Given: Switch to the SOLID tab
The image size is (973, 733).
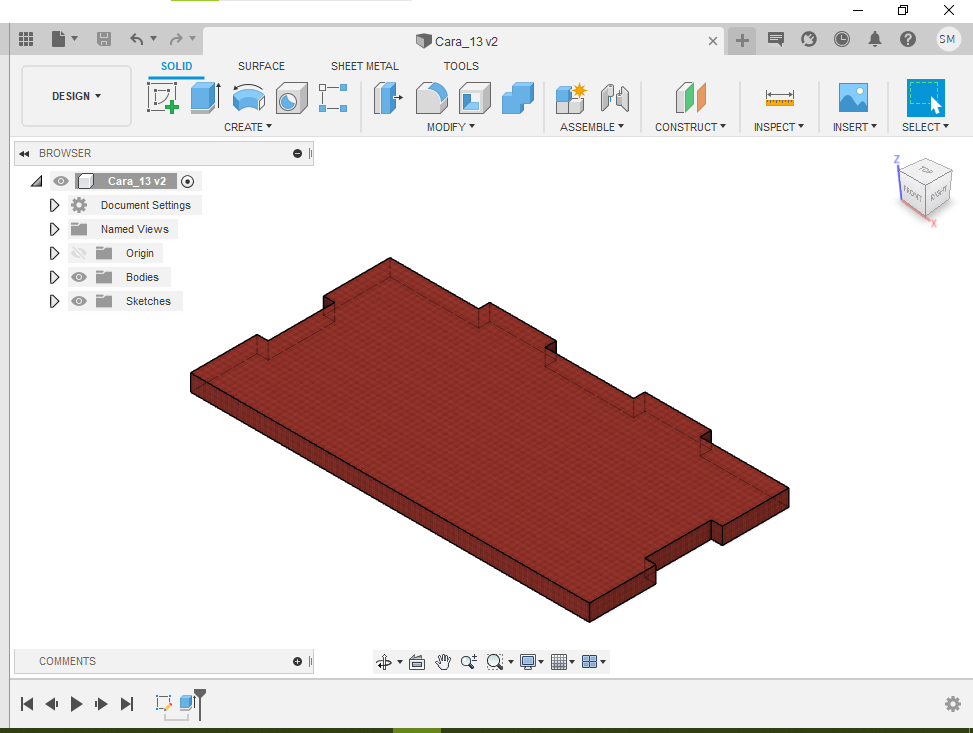Looking at the screenshot, I should click(176, 66).
